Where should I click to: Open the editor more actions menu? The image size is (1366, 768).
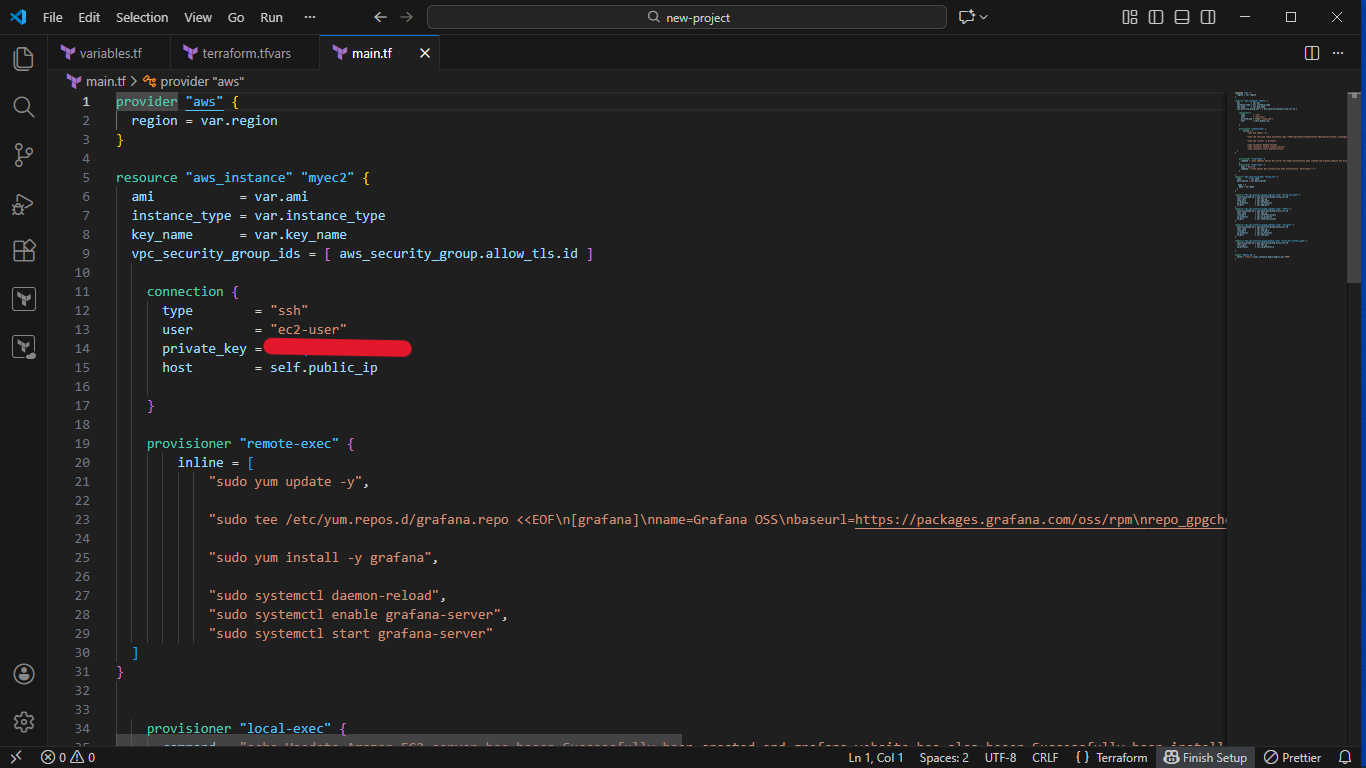point(1338,53)
